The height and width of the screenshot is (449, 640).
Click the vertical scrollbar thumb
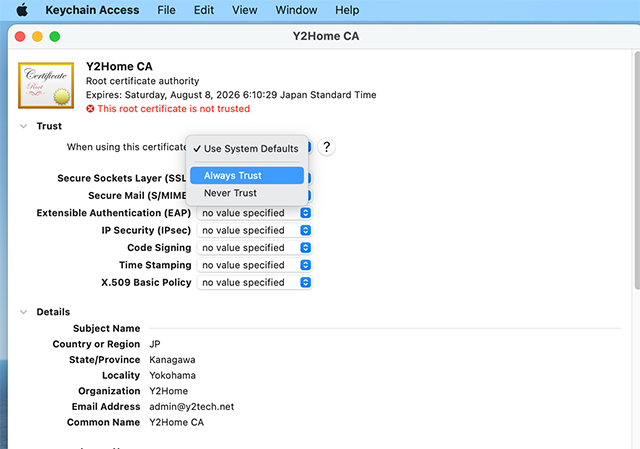(637, 170)
